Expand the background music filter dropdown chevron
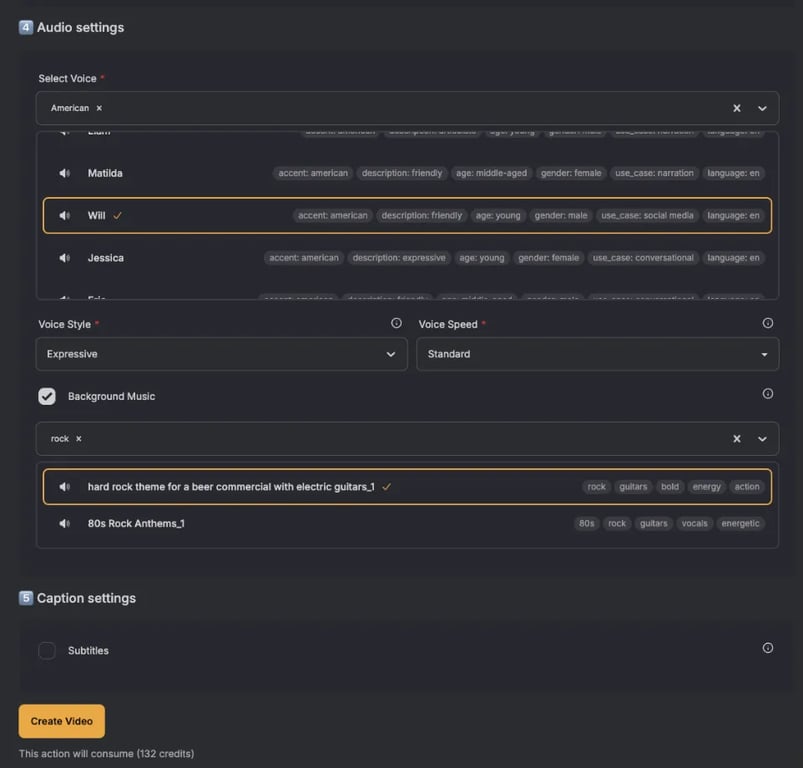 click(762, 439)
